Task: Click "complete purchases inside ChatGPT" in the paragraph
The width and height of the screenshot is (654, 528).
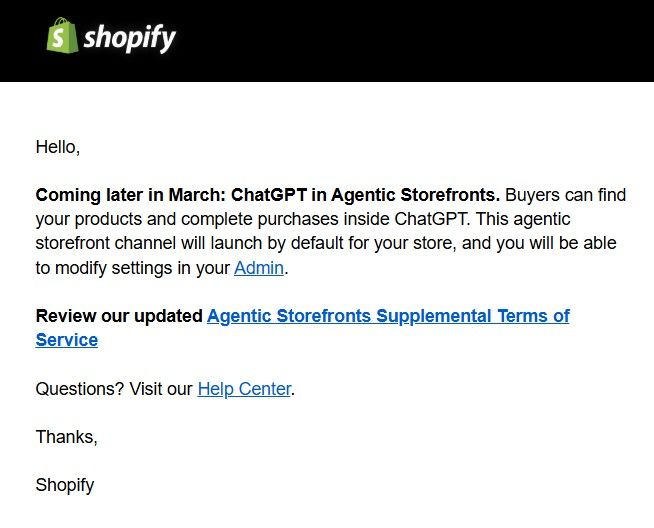Action: point(273,219)
